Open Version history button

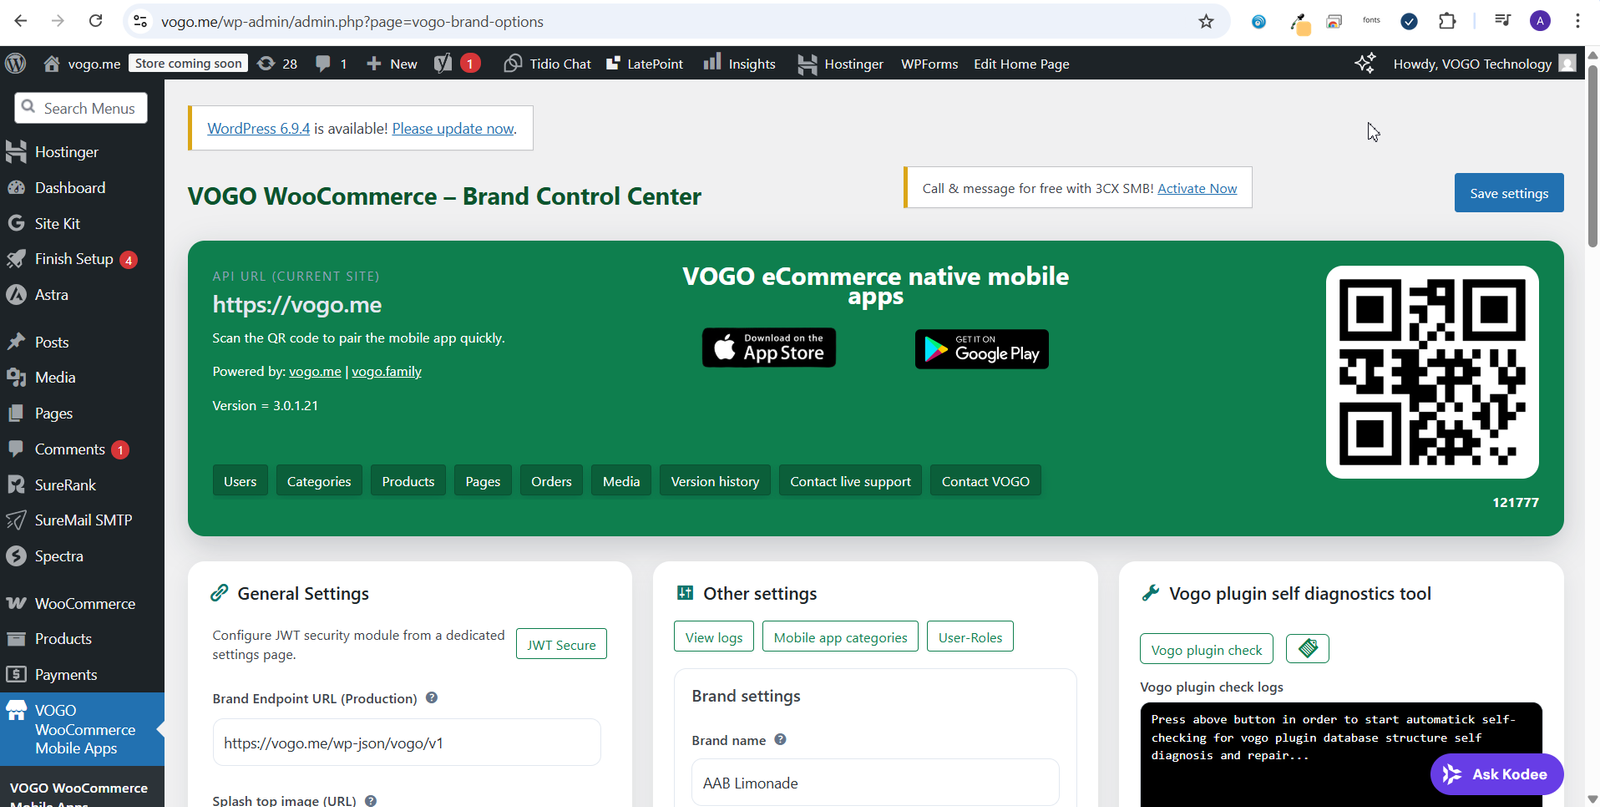point(715,481)
